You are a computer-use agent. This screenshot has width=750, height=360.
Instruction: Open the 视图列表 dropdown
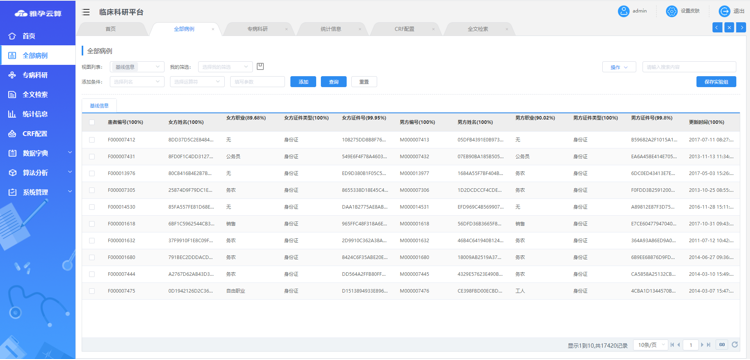(137, 67)
